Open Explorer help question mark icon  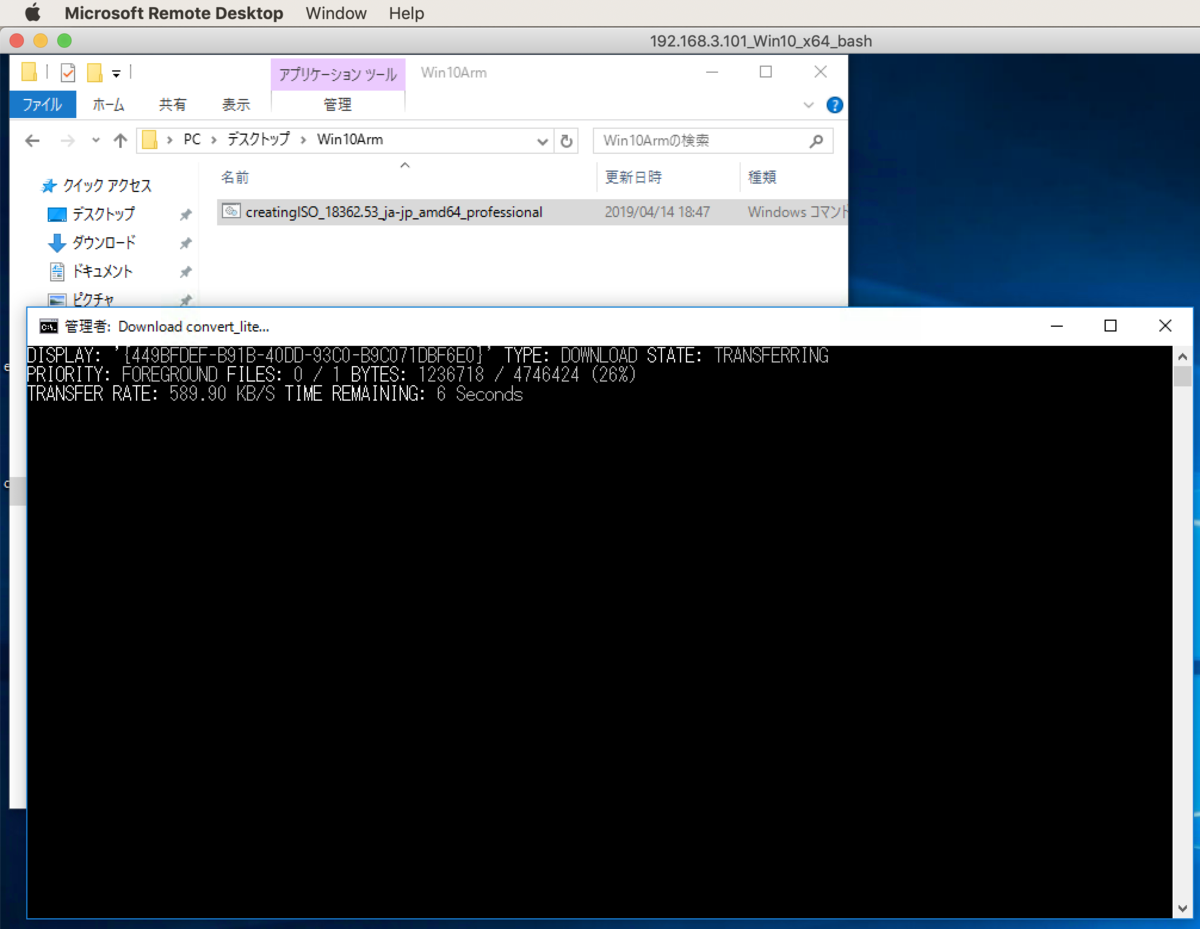coord(835,105)
